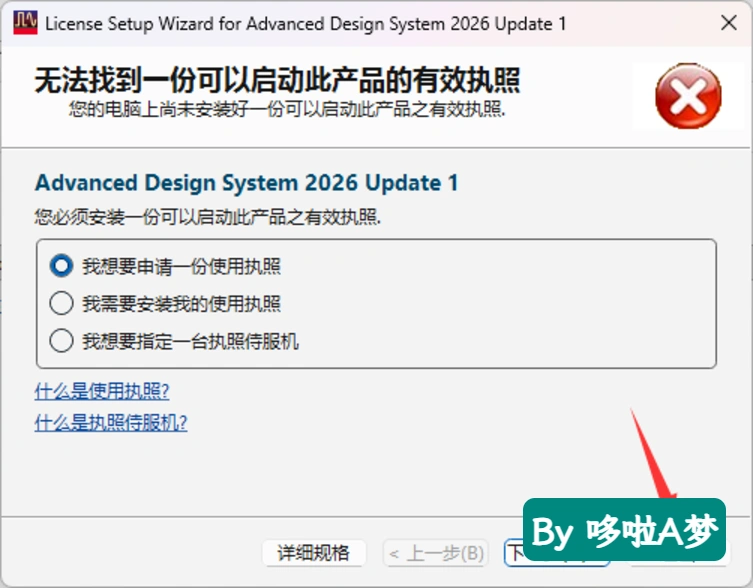The image size is (753, 588).
Task: Click the '我需要安装我的使用执照' option label text
Action: (x=182, y=304)
